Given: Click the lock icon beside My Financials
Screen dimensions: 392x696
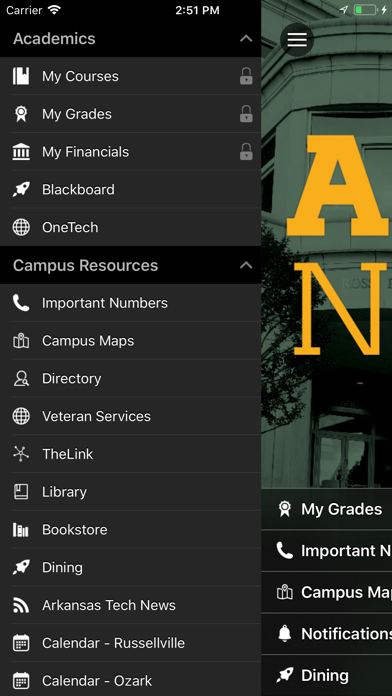Looking at the screenshot, I should [x=246, y=152].
